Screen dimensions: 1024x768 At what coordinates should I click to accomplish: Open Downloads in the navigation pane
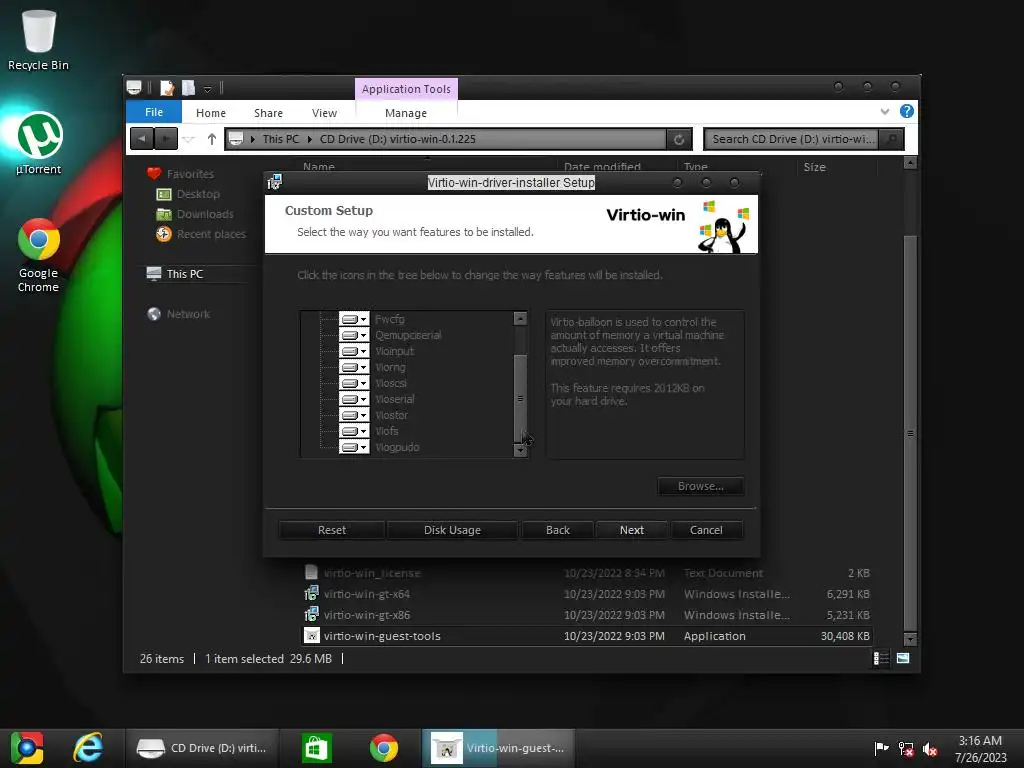point(204,214)
